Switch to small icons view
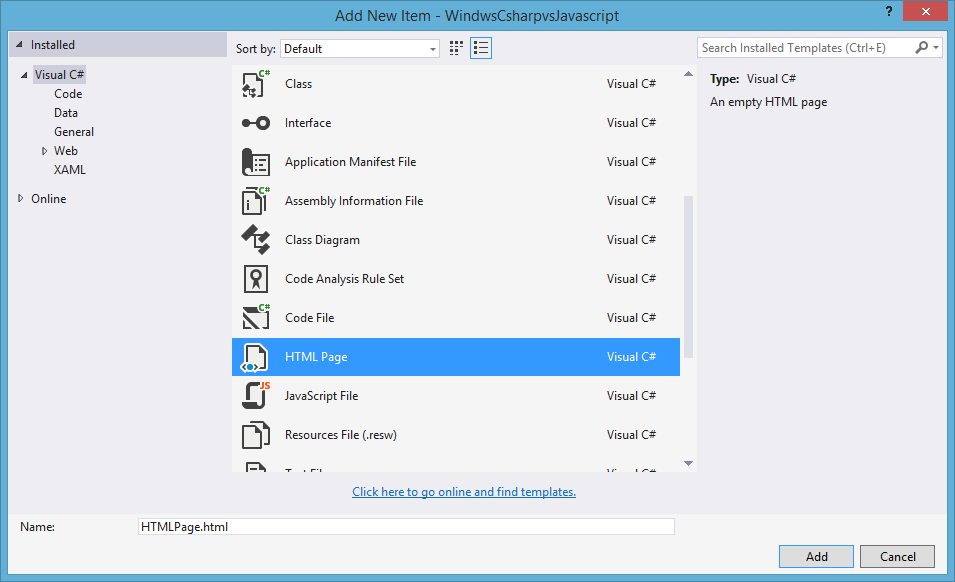 456,47
